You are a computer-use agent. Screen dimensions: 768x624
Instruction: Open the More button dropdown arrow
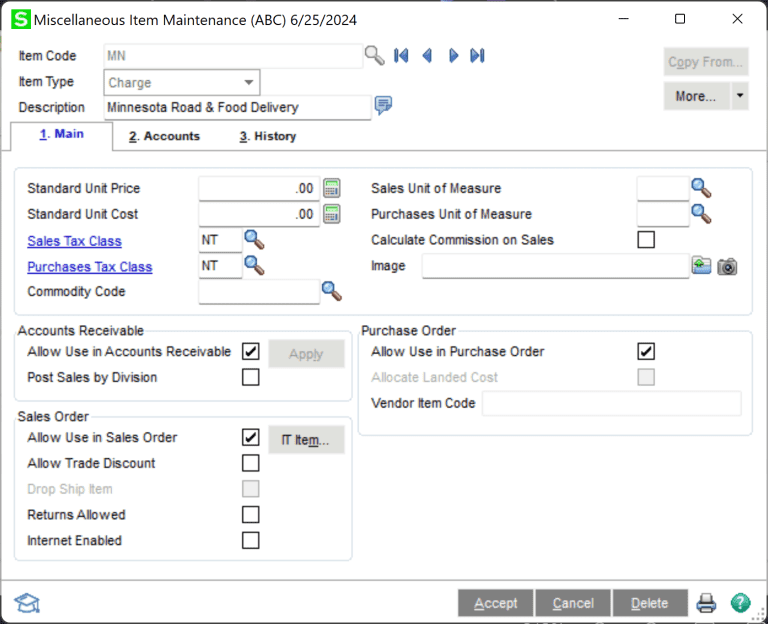[740, 96]
